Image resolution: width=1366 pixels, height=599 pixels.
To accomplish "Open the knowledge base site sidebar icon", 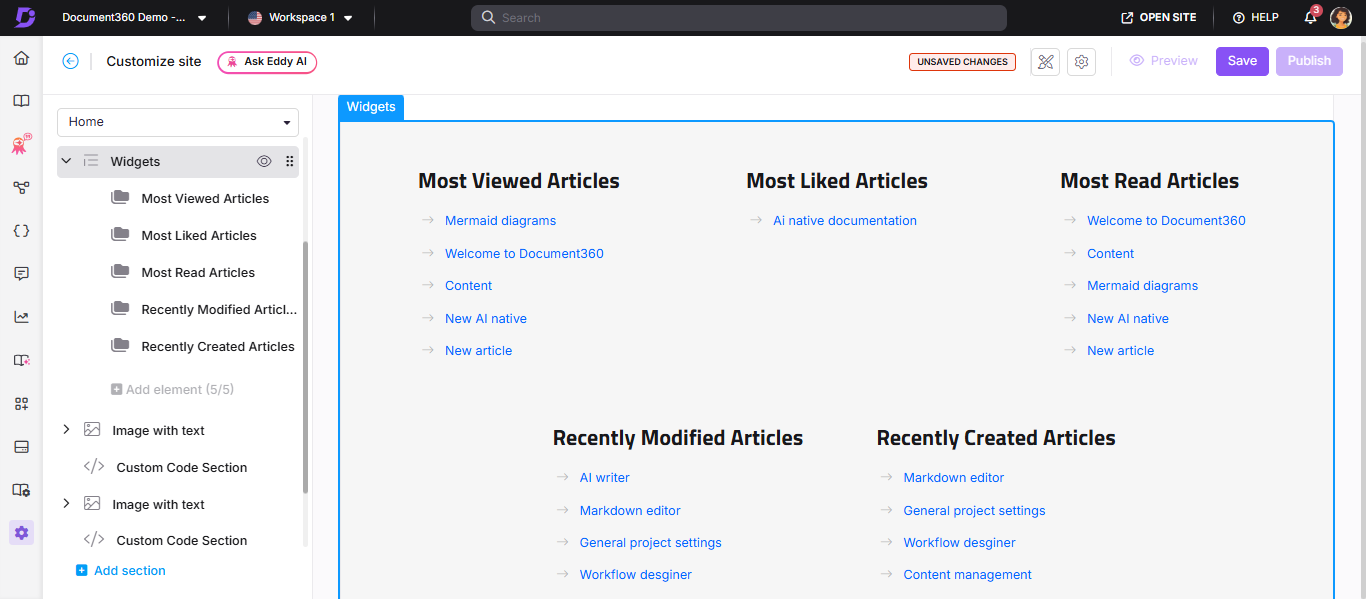I will pyautogui.click(x=21, y=360).
